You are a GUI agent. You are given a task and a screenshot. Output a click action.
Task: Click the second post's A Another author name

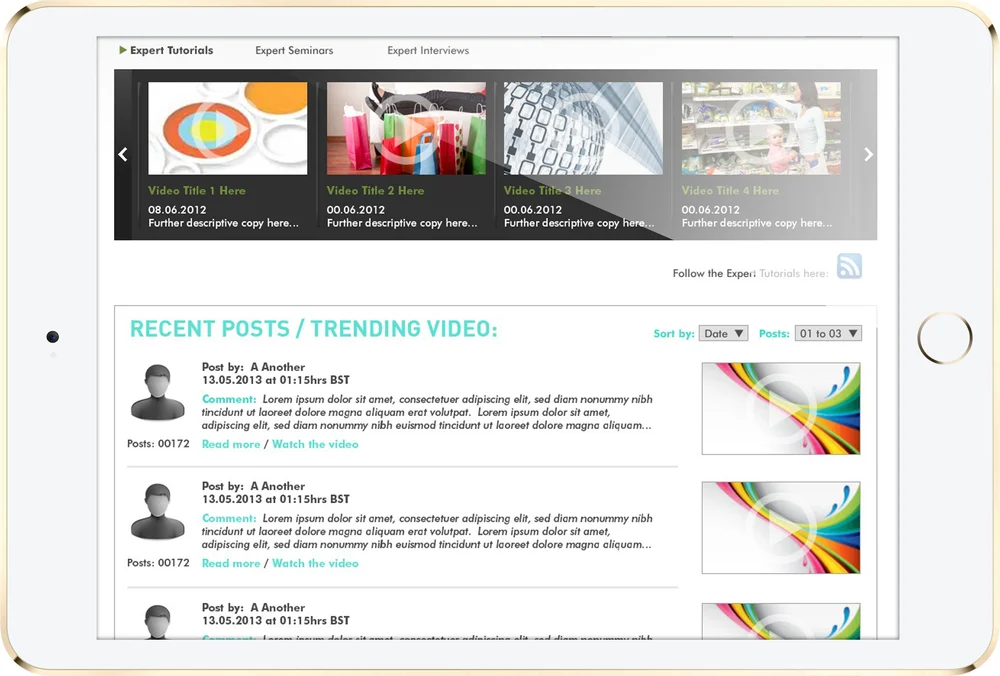coord(277,487)
